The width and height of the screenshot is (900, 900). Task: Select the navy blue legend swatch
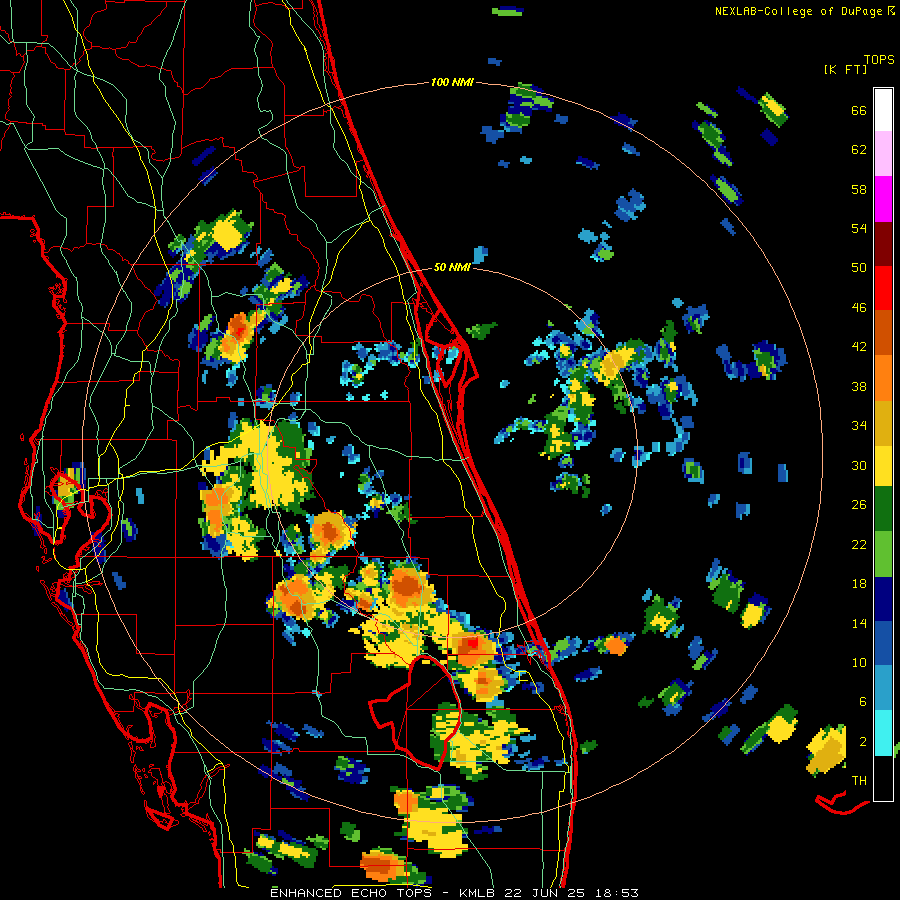point(883,599)
